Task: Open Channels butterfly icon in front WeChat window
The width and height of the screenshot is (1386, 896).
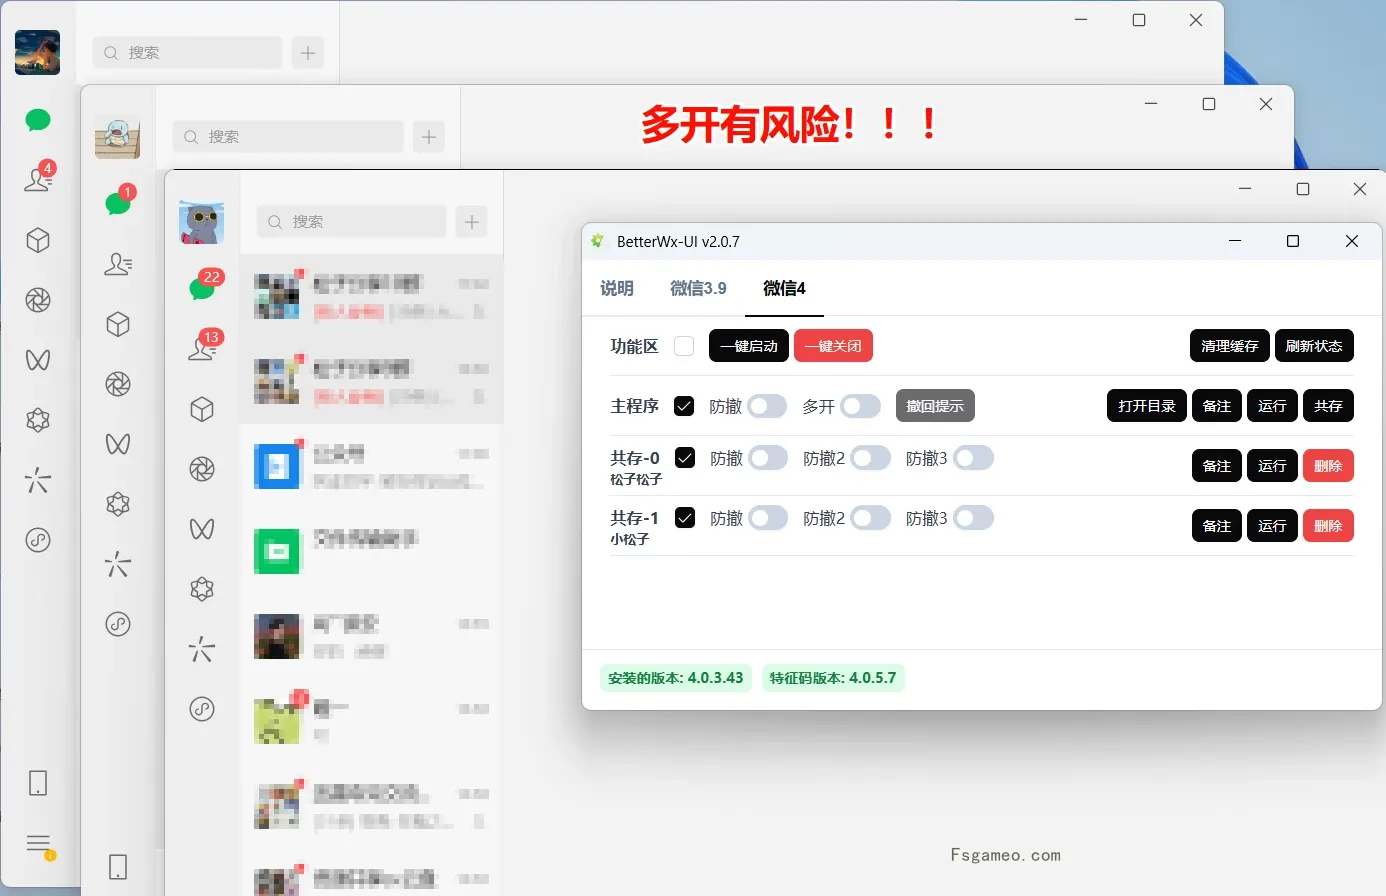Action: tap(202, 529)
